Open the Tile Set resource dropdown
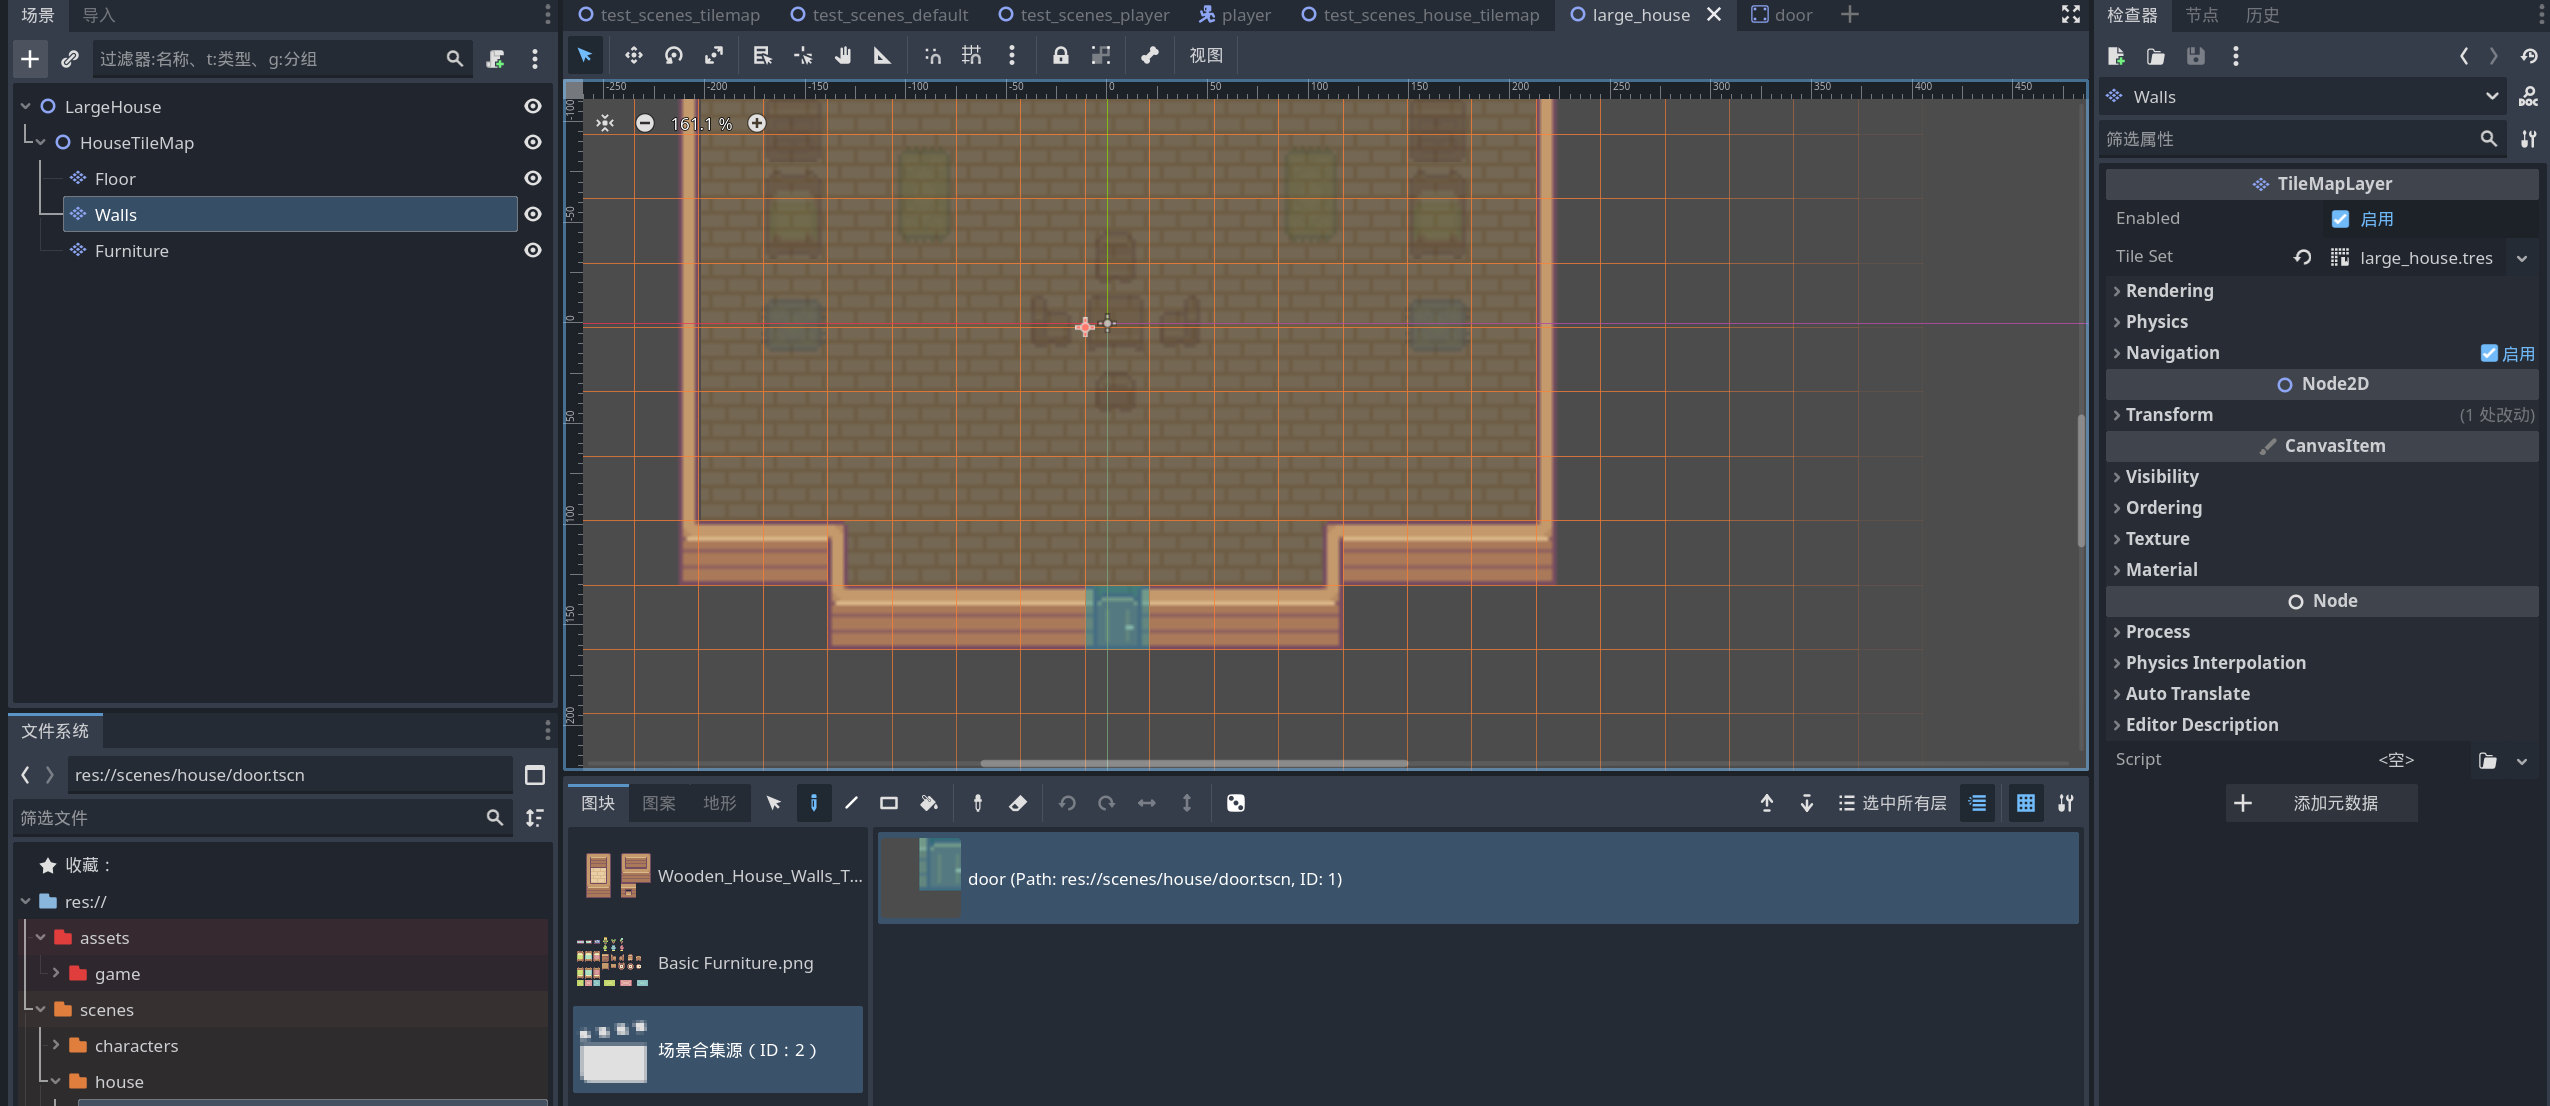Viewport: 2550px width, 1106px height. tap(2521, 258)
